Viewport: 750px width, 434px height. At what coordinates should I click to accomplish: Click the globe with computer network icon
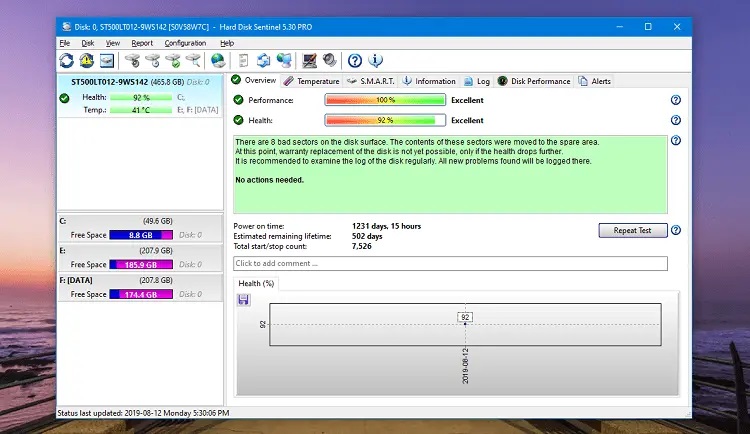coord(284,61)
